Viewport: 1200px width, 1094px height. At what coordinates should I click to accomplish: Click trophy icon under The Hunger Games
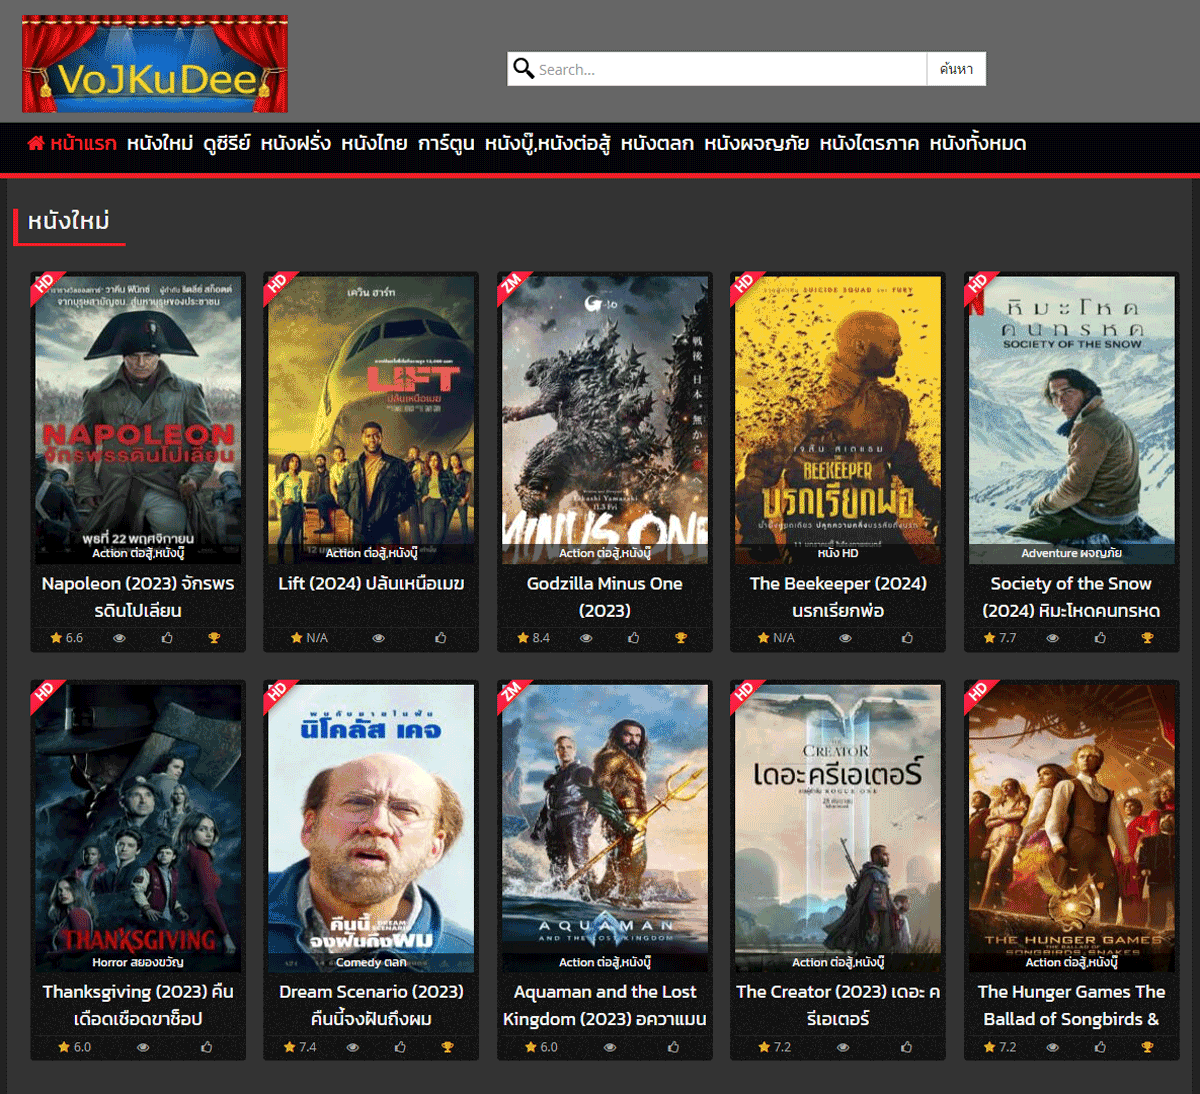(1147, 1047)
